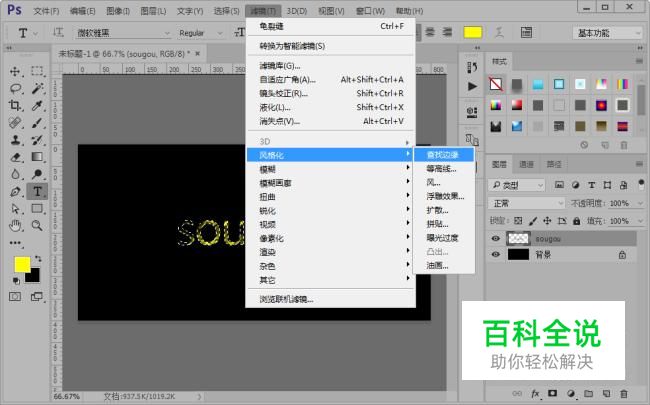Toggle visibility of the sougou layer
The image size is (650, 405).
coord(495,239)
